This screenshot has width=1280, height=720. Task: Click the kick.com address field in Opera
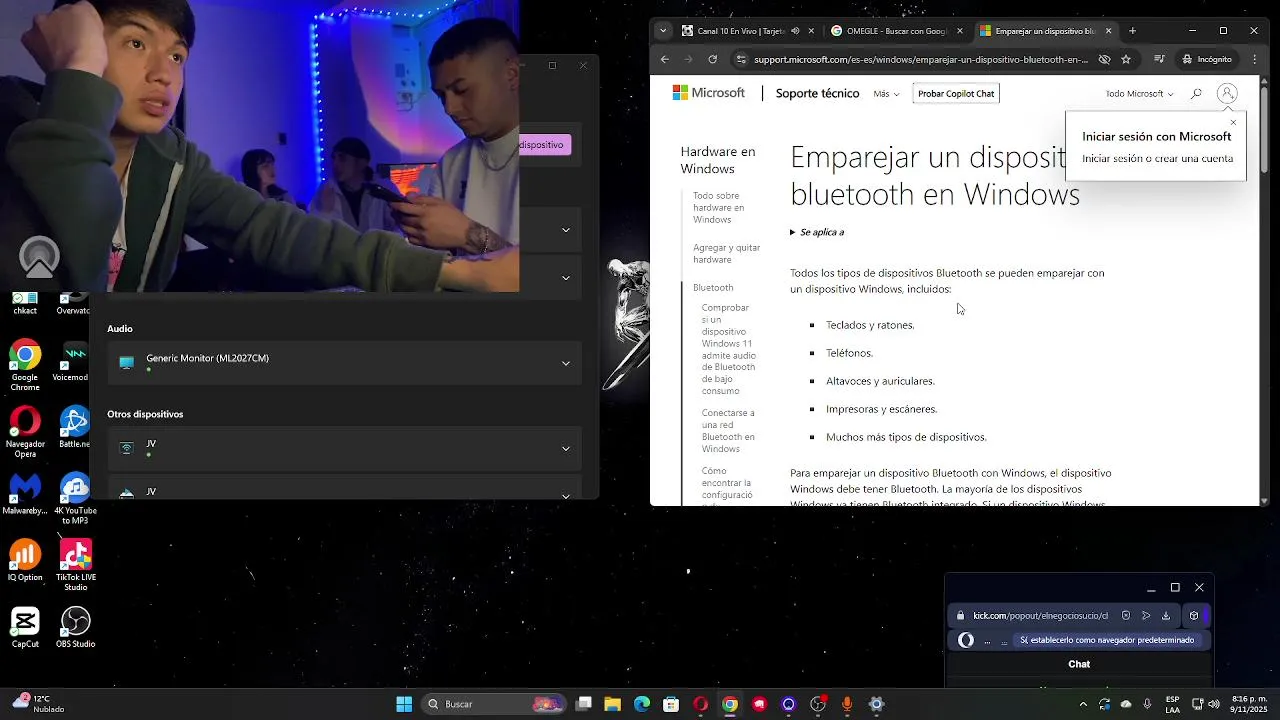pos(1041,616)
